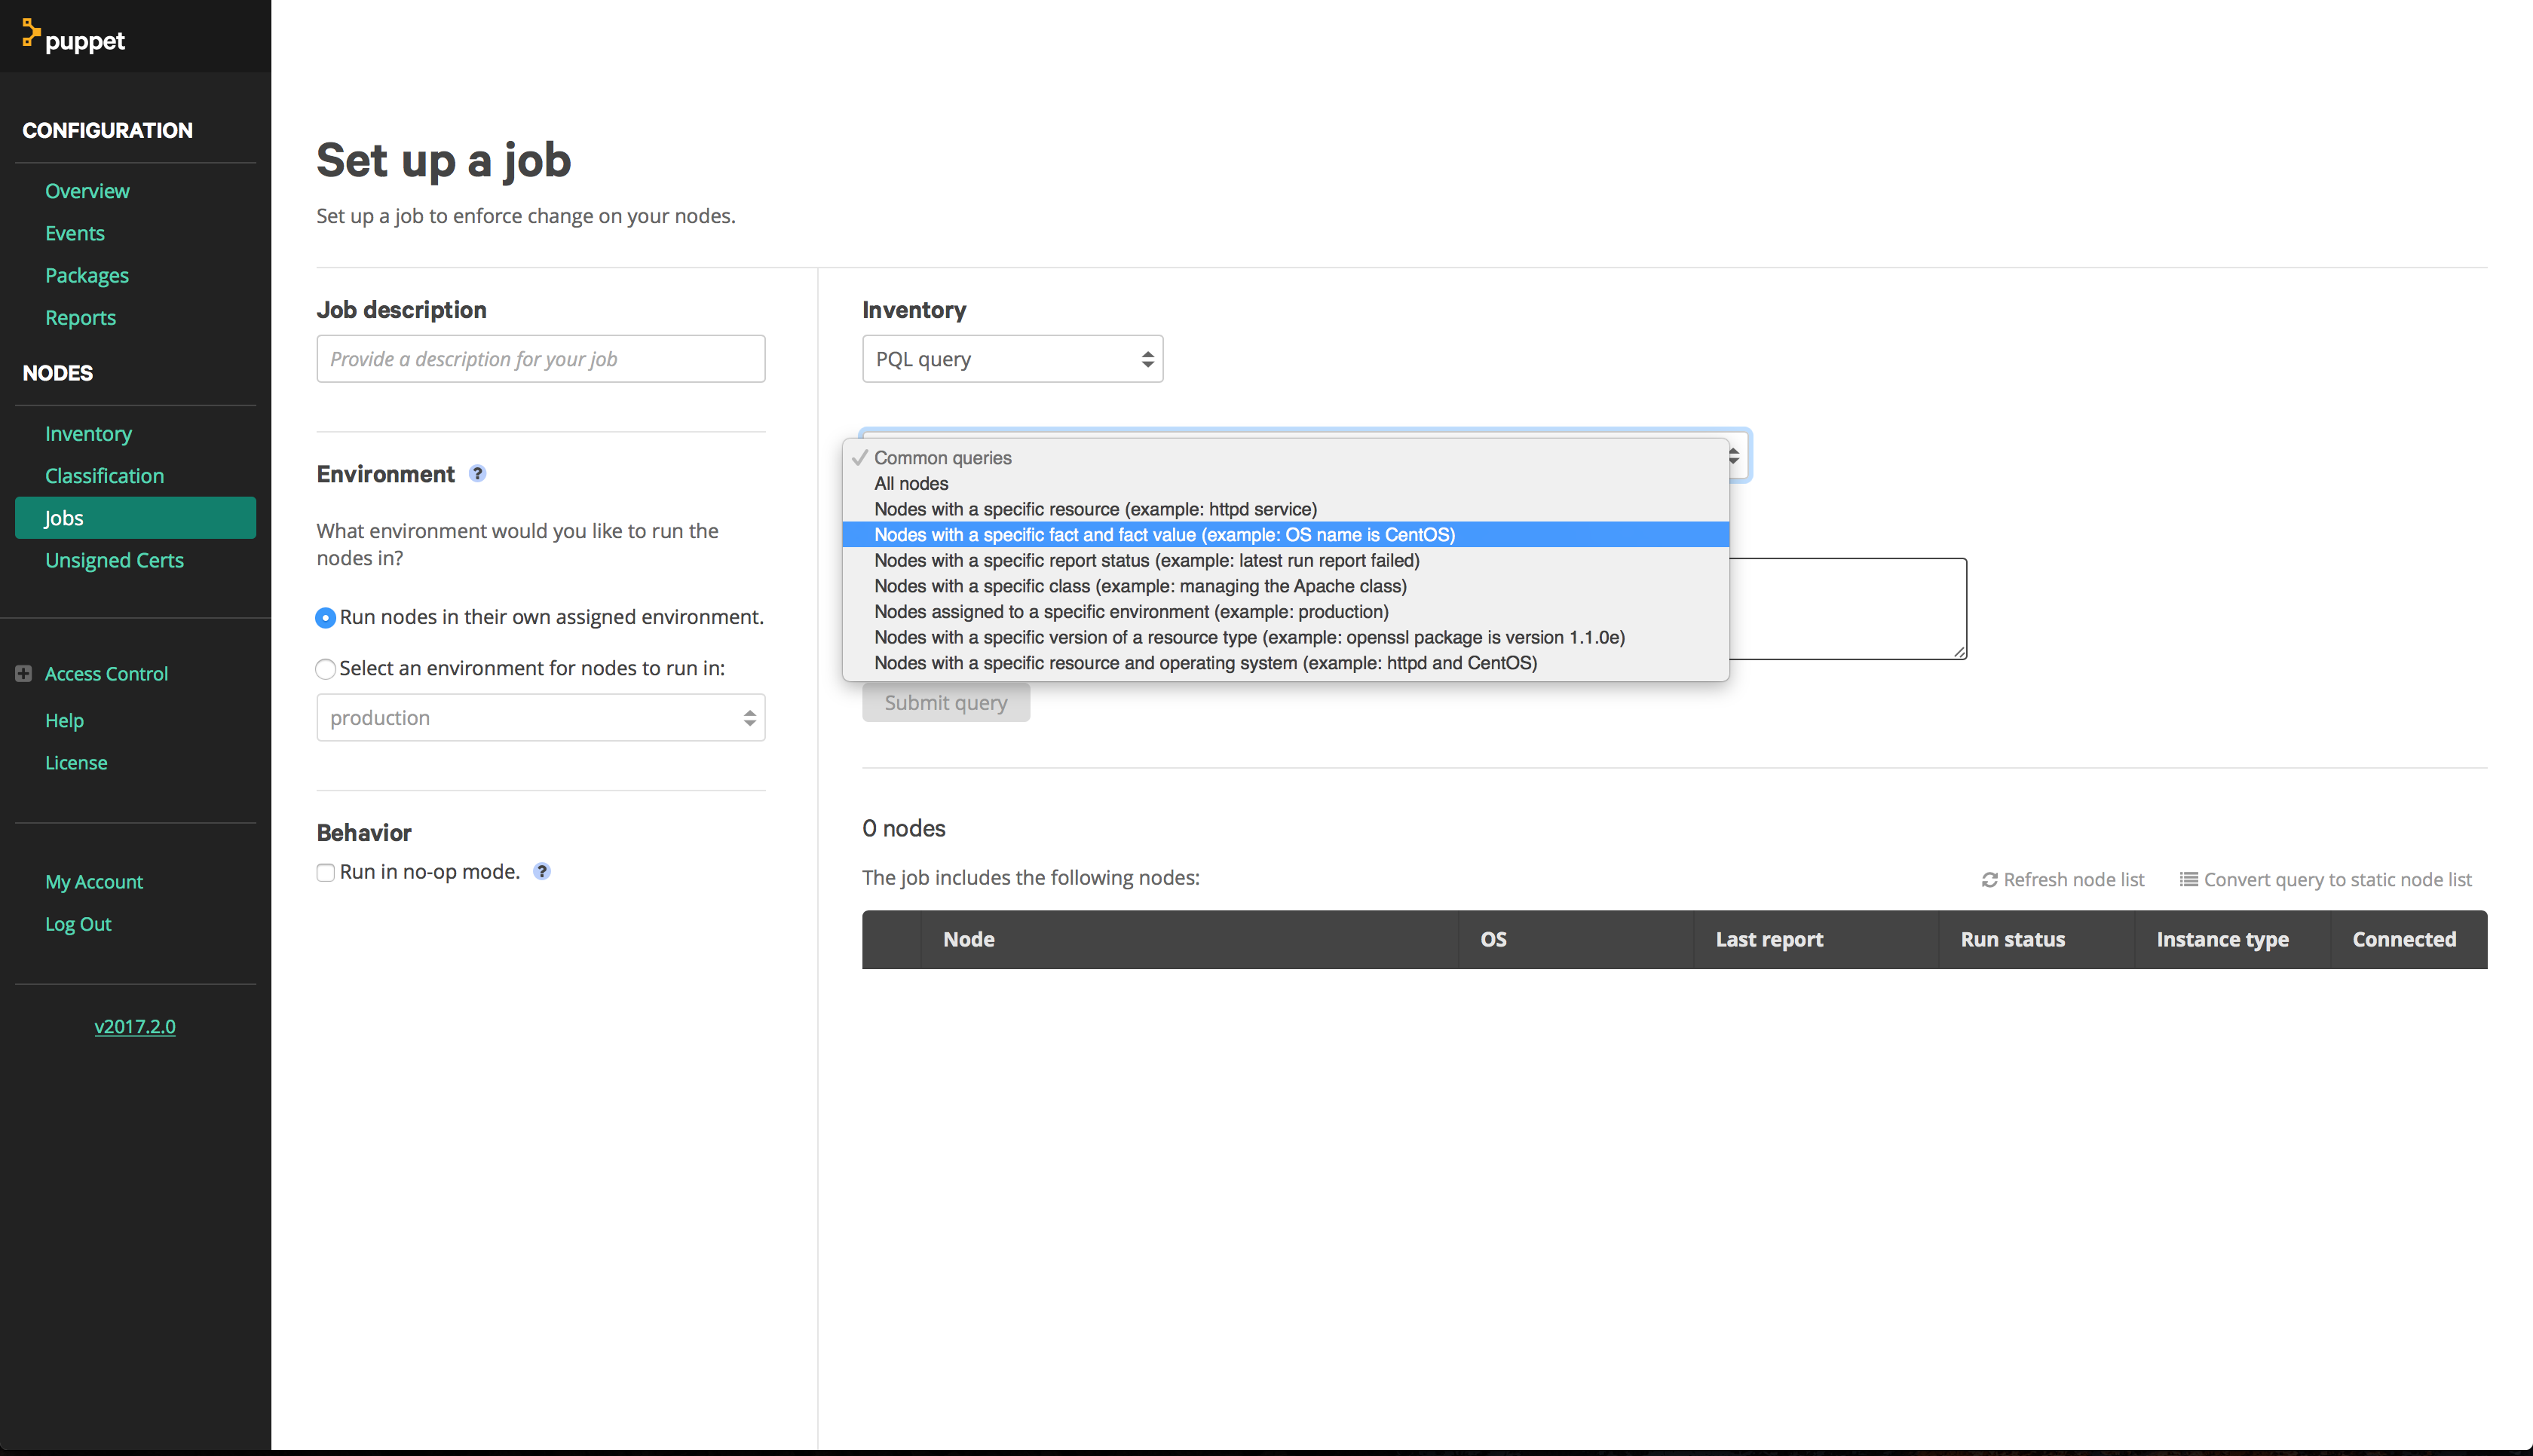2533x1456 pixels.
Task: Enable run in no-op mode checkbox
Action: 325,872
